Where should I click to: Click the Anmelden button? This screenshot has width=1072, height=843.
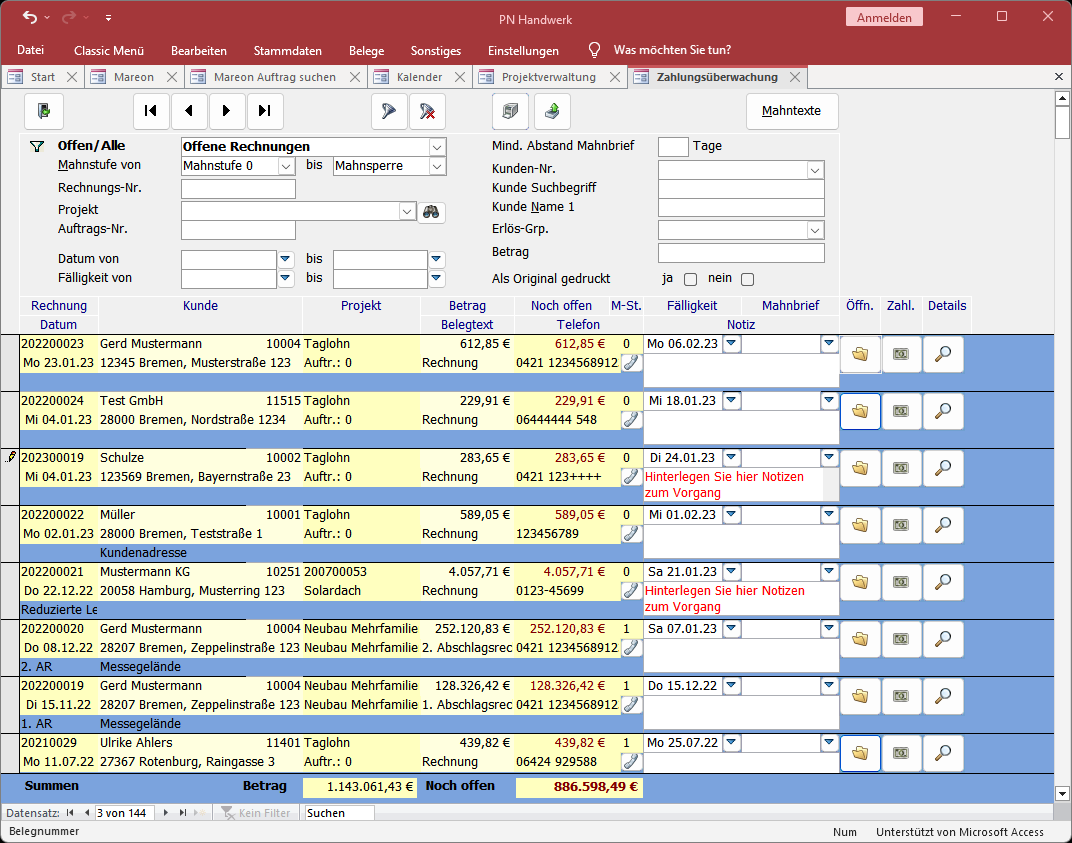click(x=884, y=17)
